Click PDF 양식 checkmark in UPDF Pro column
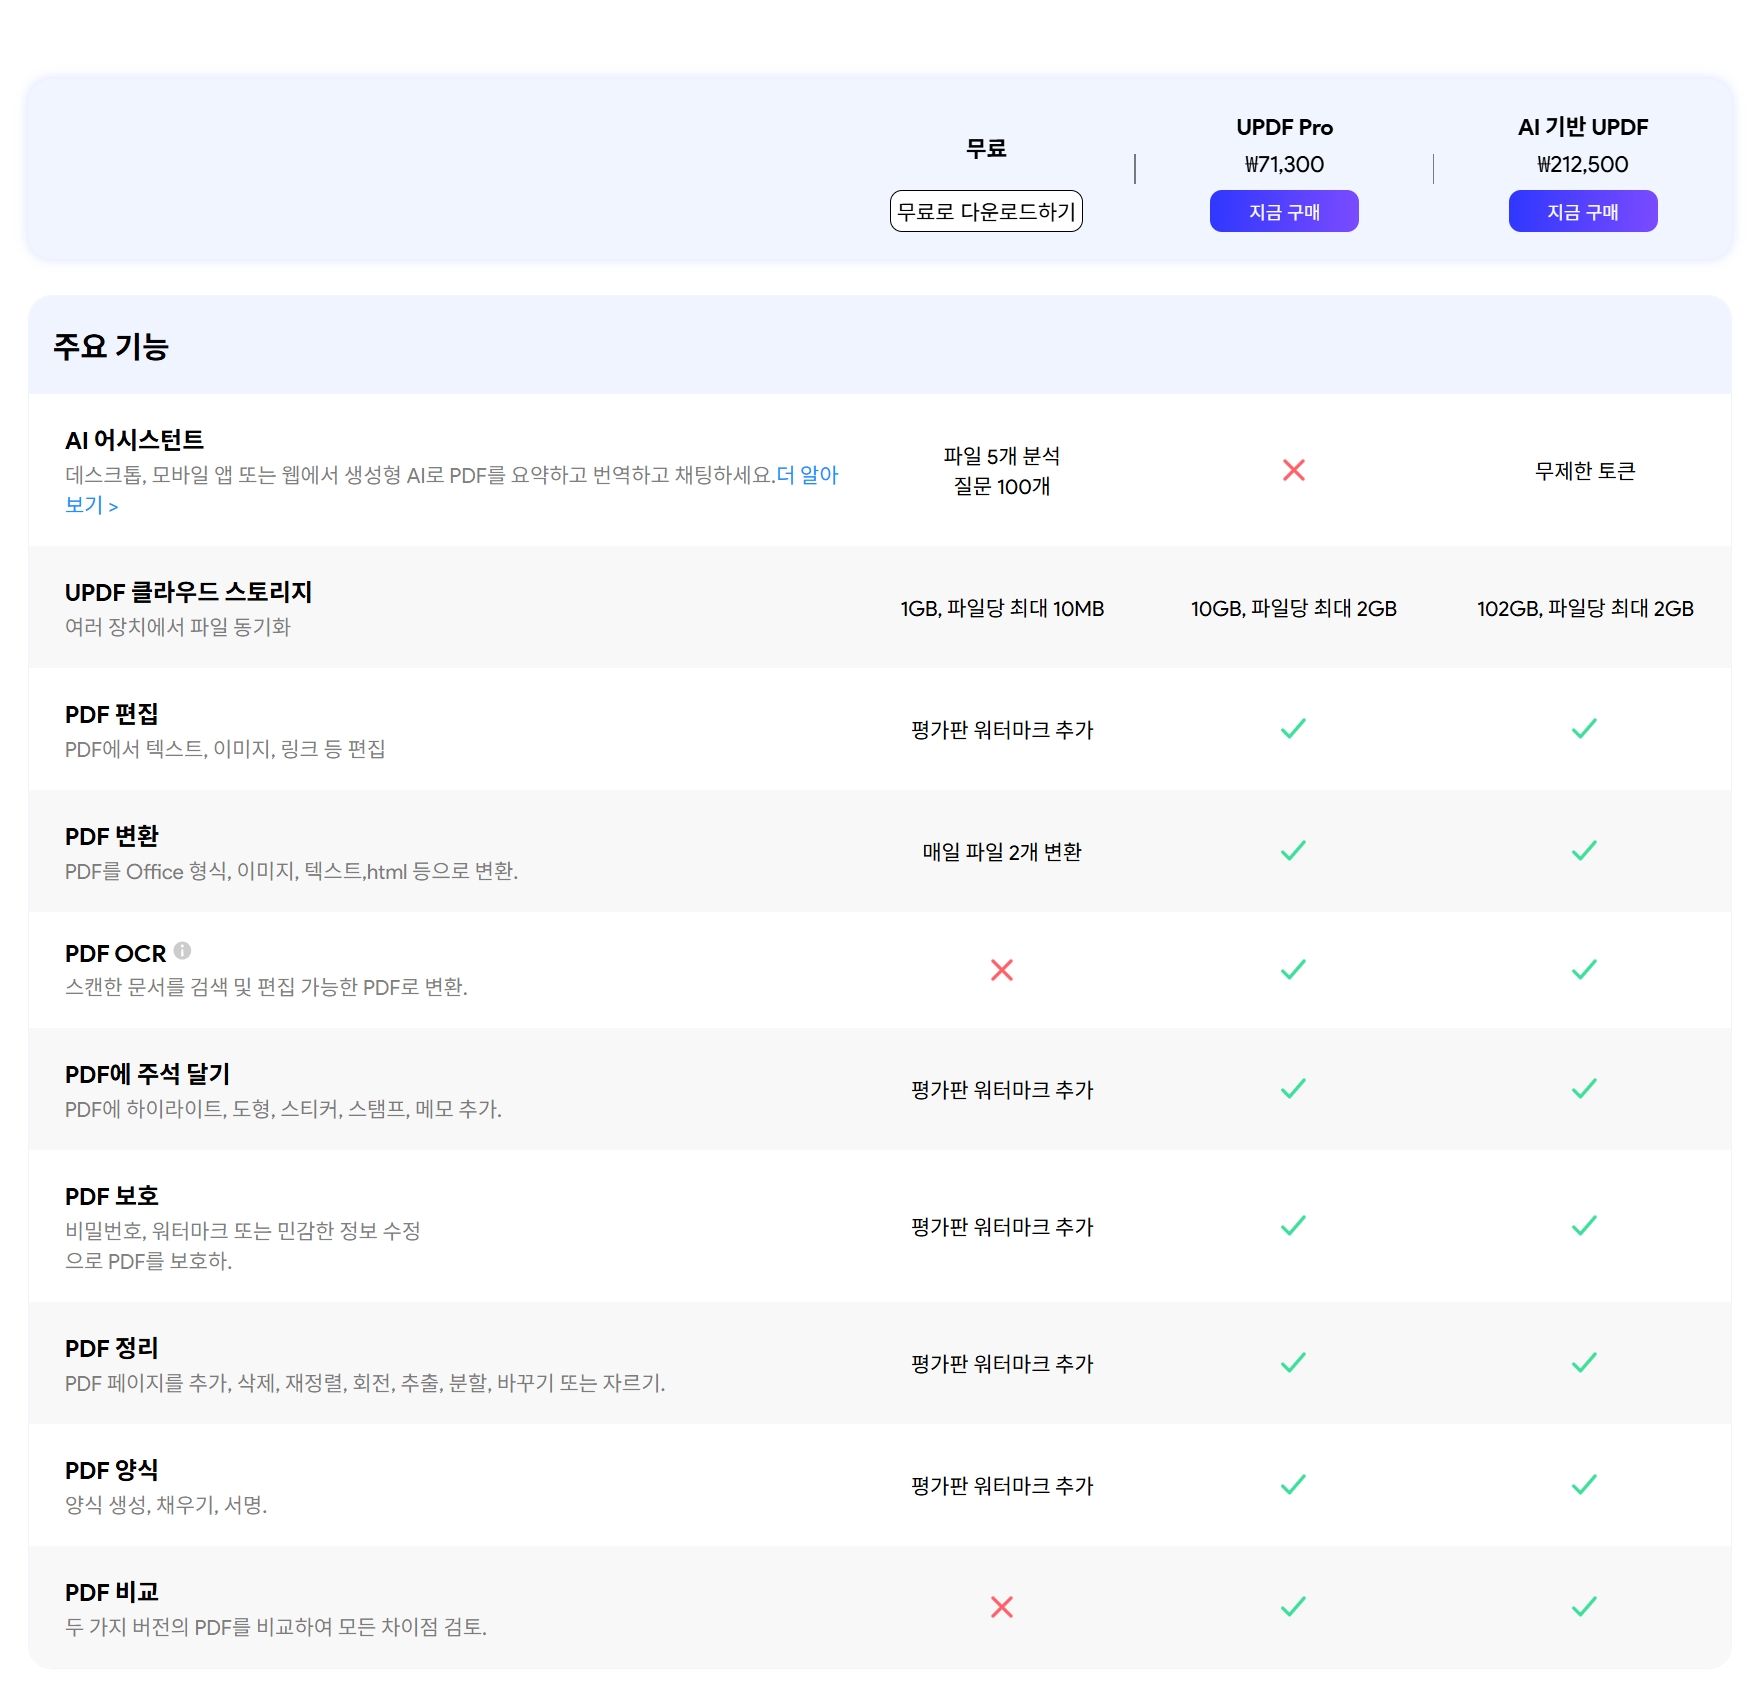 pyautogui.click(x=1294, y=1485)
